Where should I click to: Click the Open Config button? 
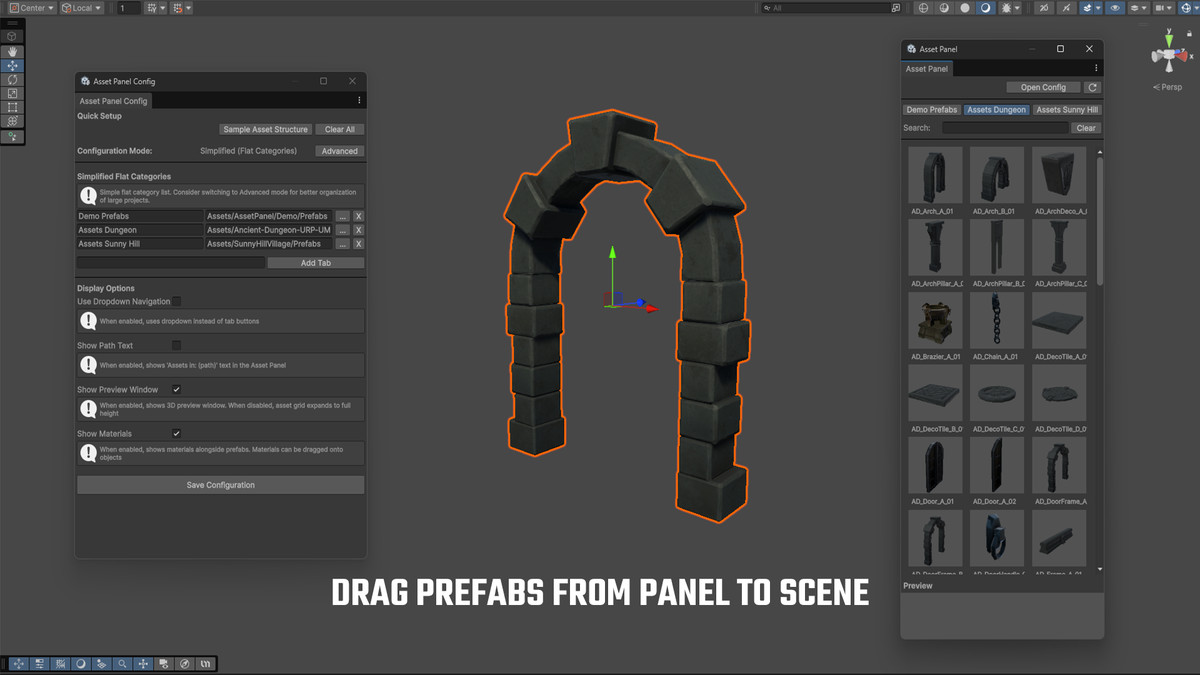click(1043, 87)
